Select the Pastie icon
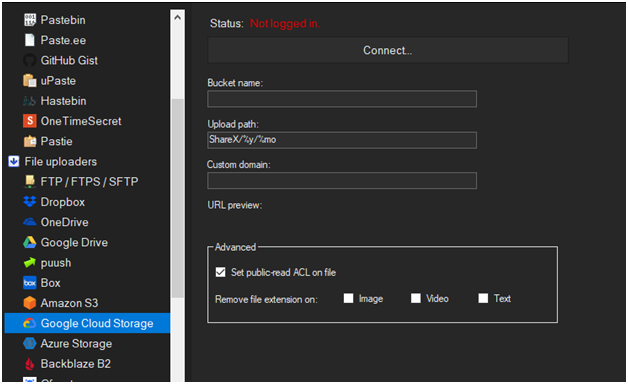Viewport: 628px width, 384px height. click(x=30, y=141)
